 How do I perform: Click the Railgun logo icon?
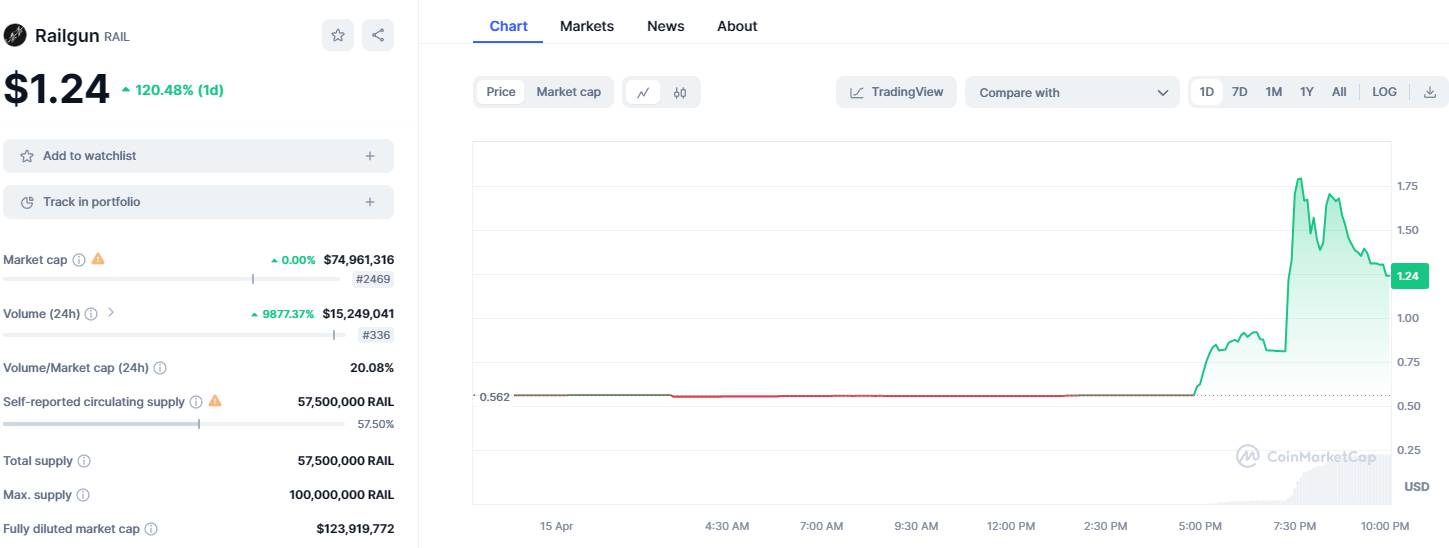click(x=14, y=36)
